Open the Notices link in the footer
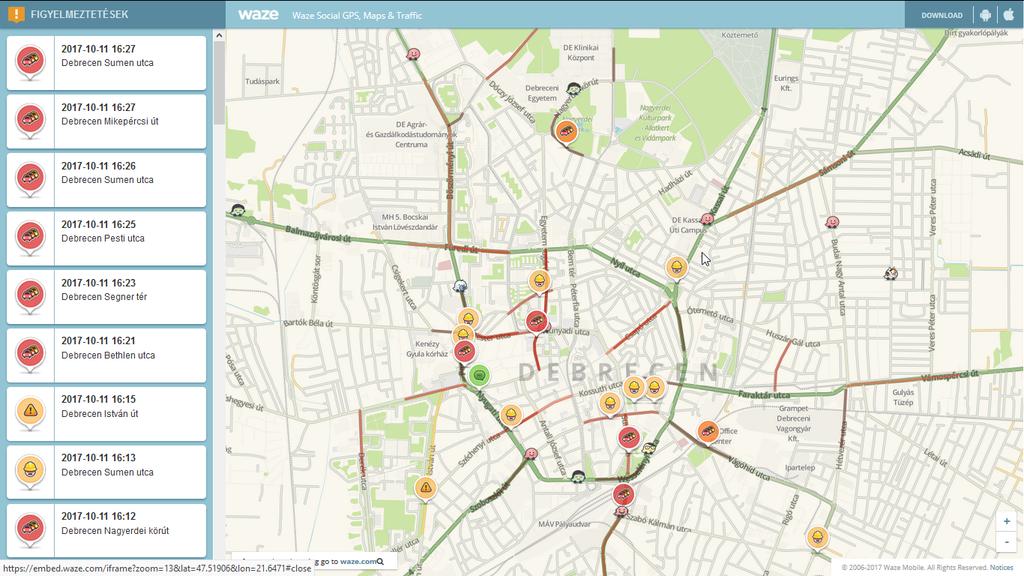Image resolution: width=1024 pixels, height=576 pixels. (x=1001, y=568)
